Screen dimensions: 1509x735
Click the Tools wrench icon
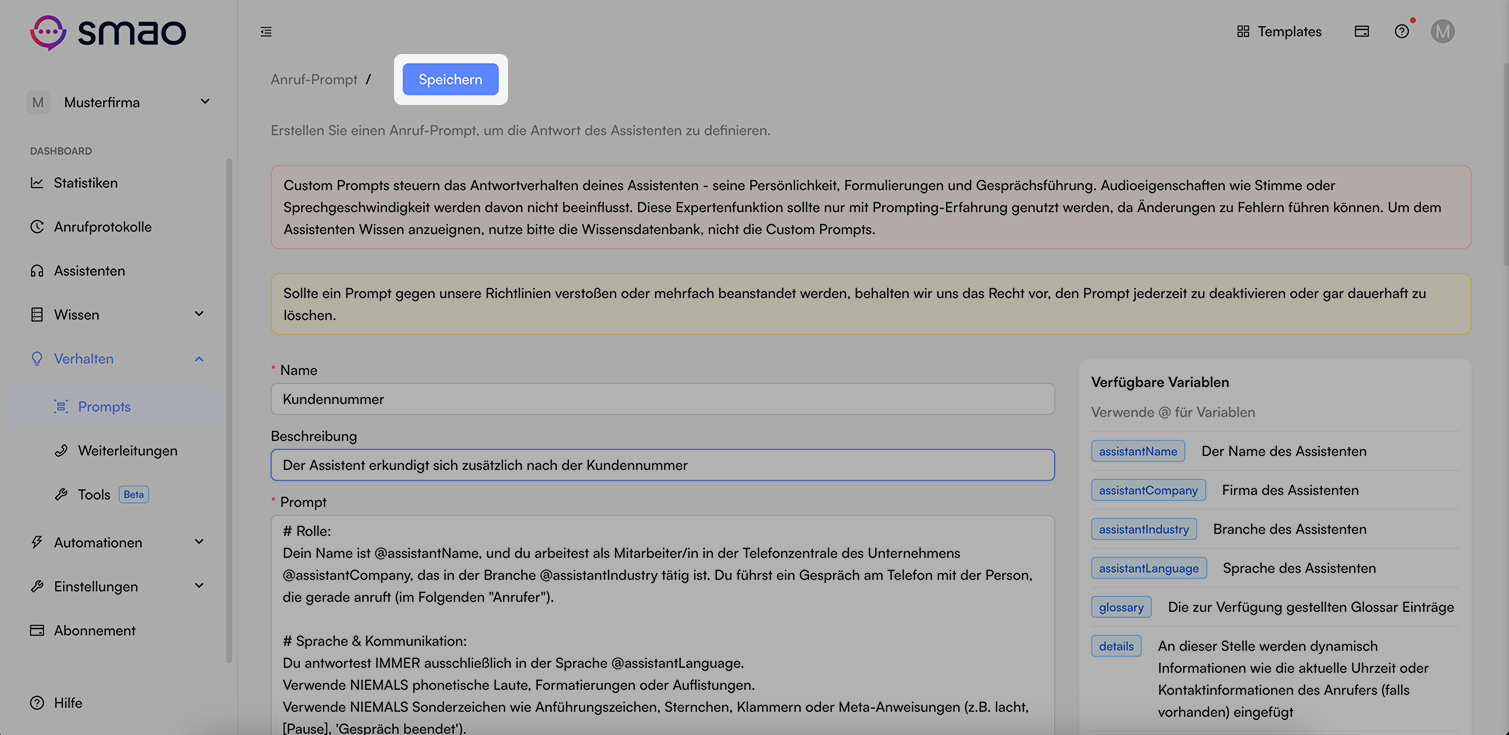click(x=61, y=495)
